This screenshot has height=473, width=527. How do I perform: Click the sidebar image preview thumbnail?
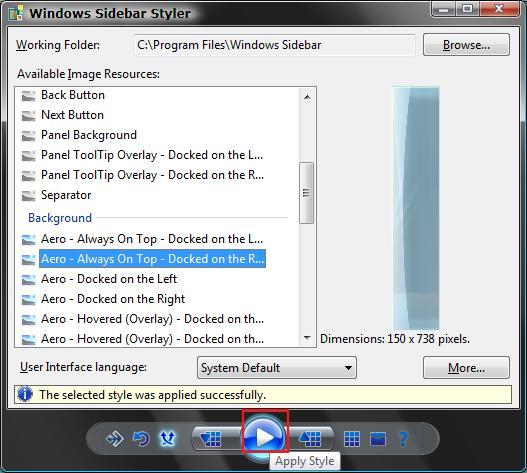[416, 208]
